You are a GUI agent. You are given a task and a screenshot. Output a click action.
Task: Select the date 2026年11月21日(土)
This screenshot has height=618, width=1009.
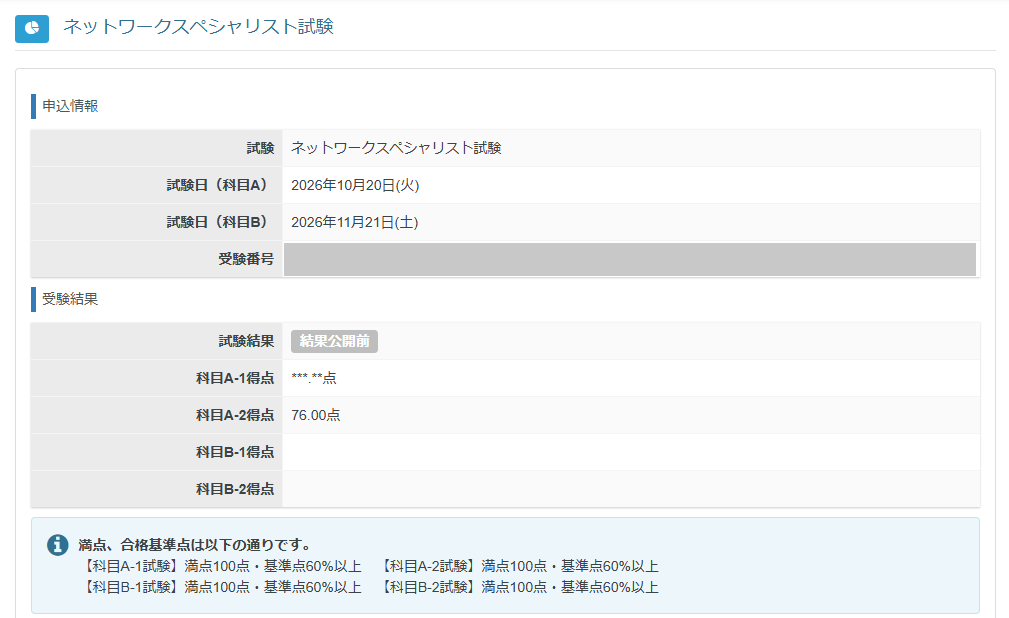coord(355,222)
